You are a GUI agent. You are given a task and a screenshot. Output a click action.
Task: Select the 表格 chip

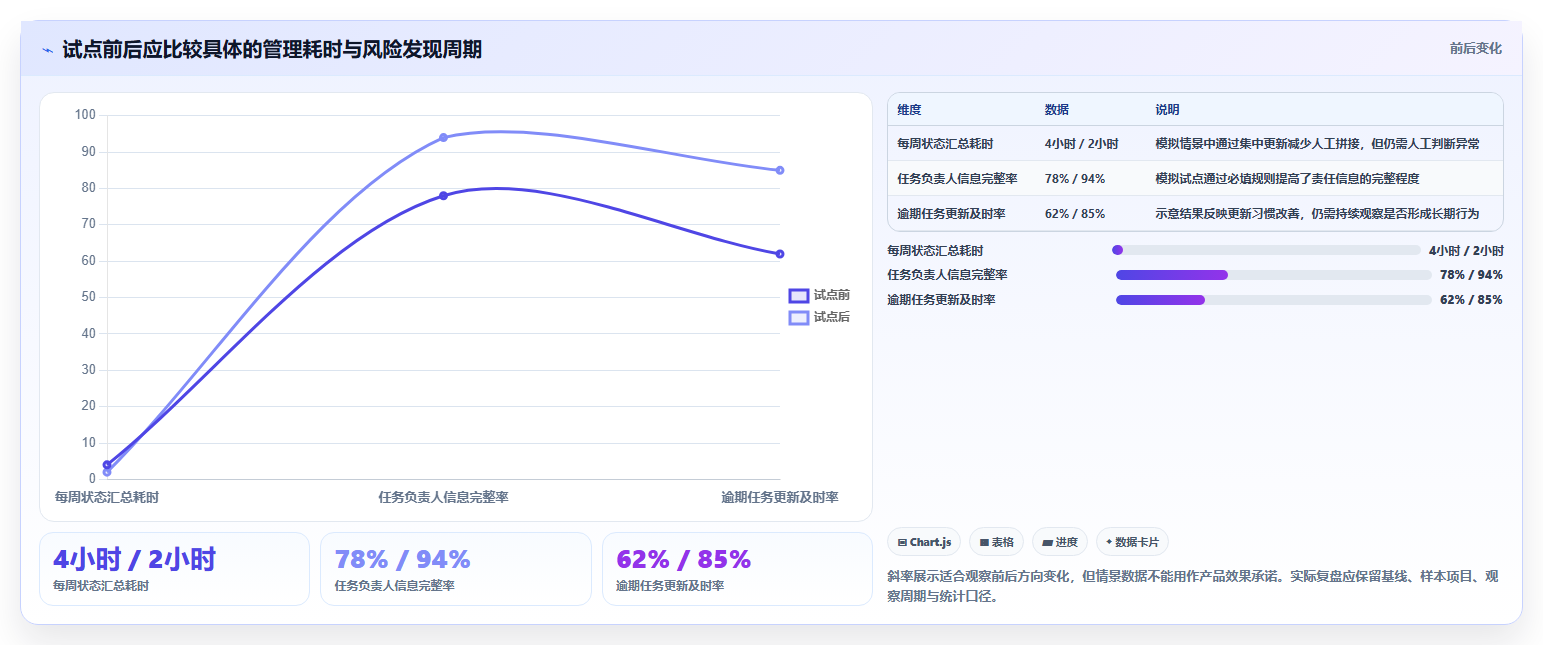(x=996, y=542)
